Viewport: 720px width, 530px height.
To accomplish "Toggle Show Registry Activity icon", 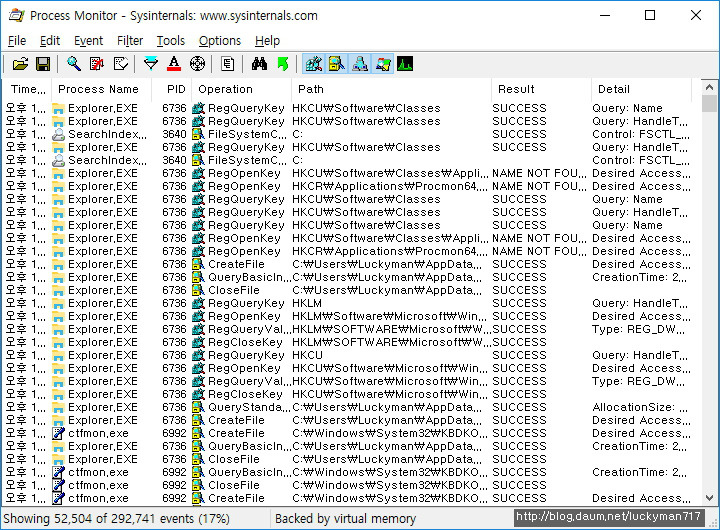I will pyautogui.click(x=314, y=64).
